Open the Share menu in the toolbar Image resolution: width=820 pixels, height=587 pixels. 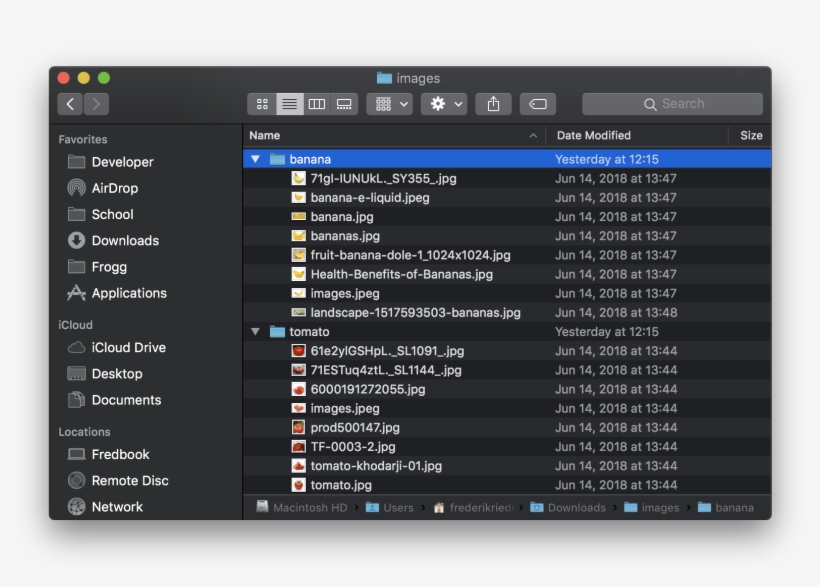point(493,103)
